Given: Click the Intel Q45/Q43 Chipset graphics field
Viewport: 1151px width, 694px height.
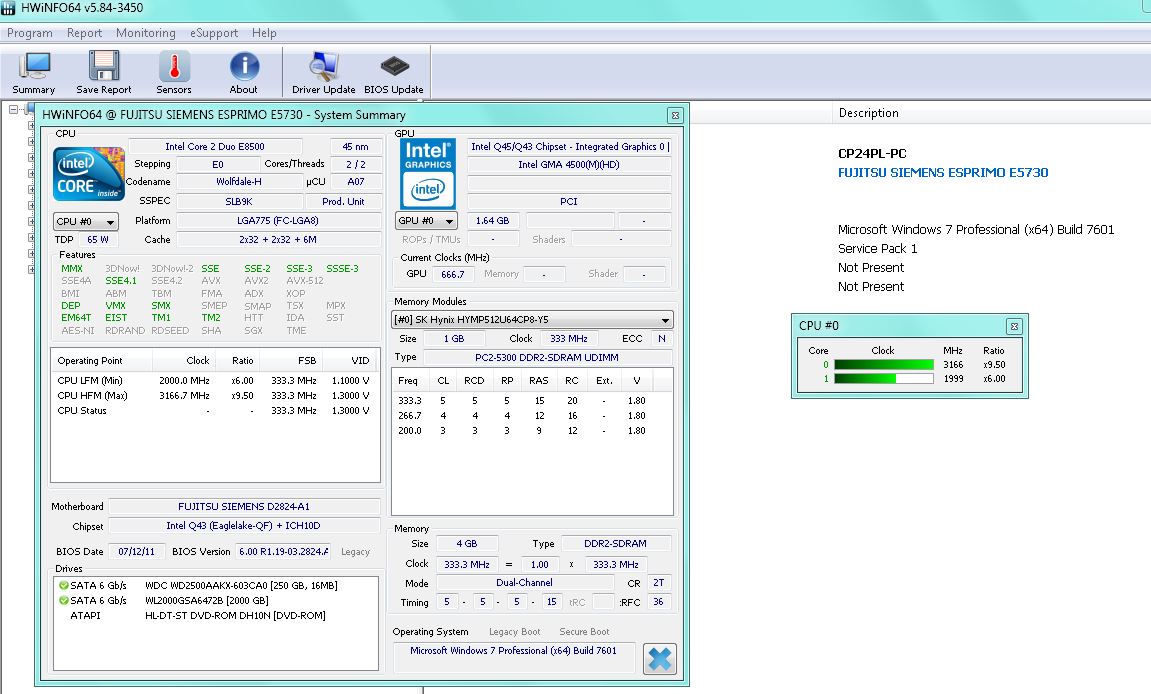Looking at the screenshot, I should 569,146.
